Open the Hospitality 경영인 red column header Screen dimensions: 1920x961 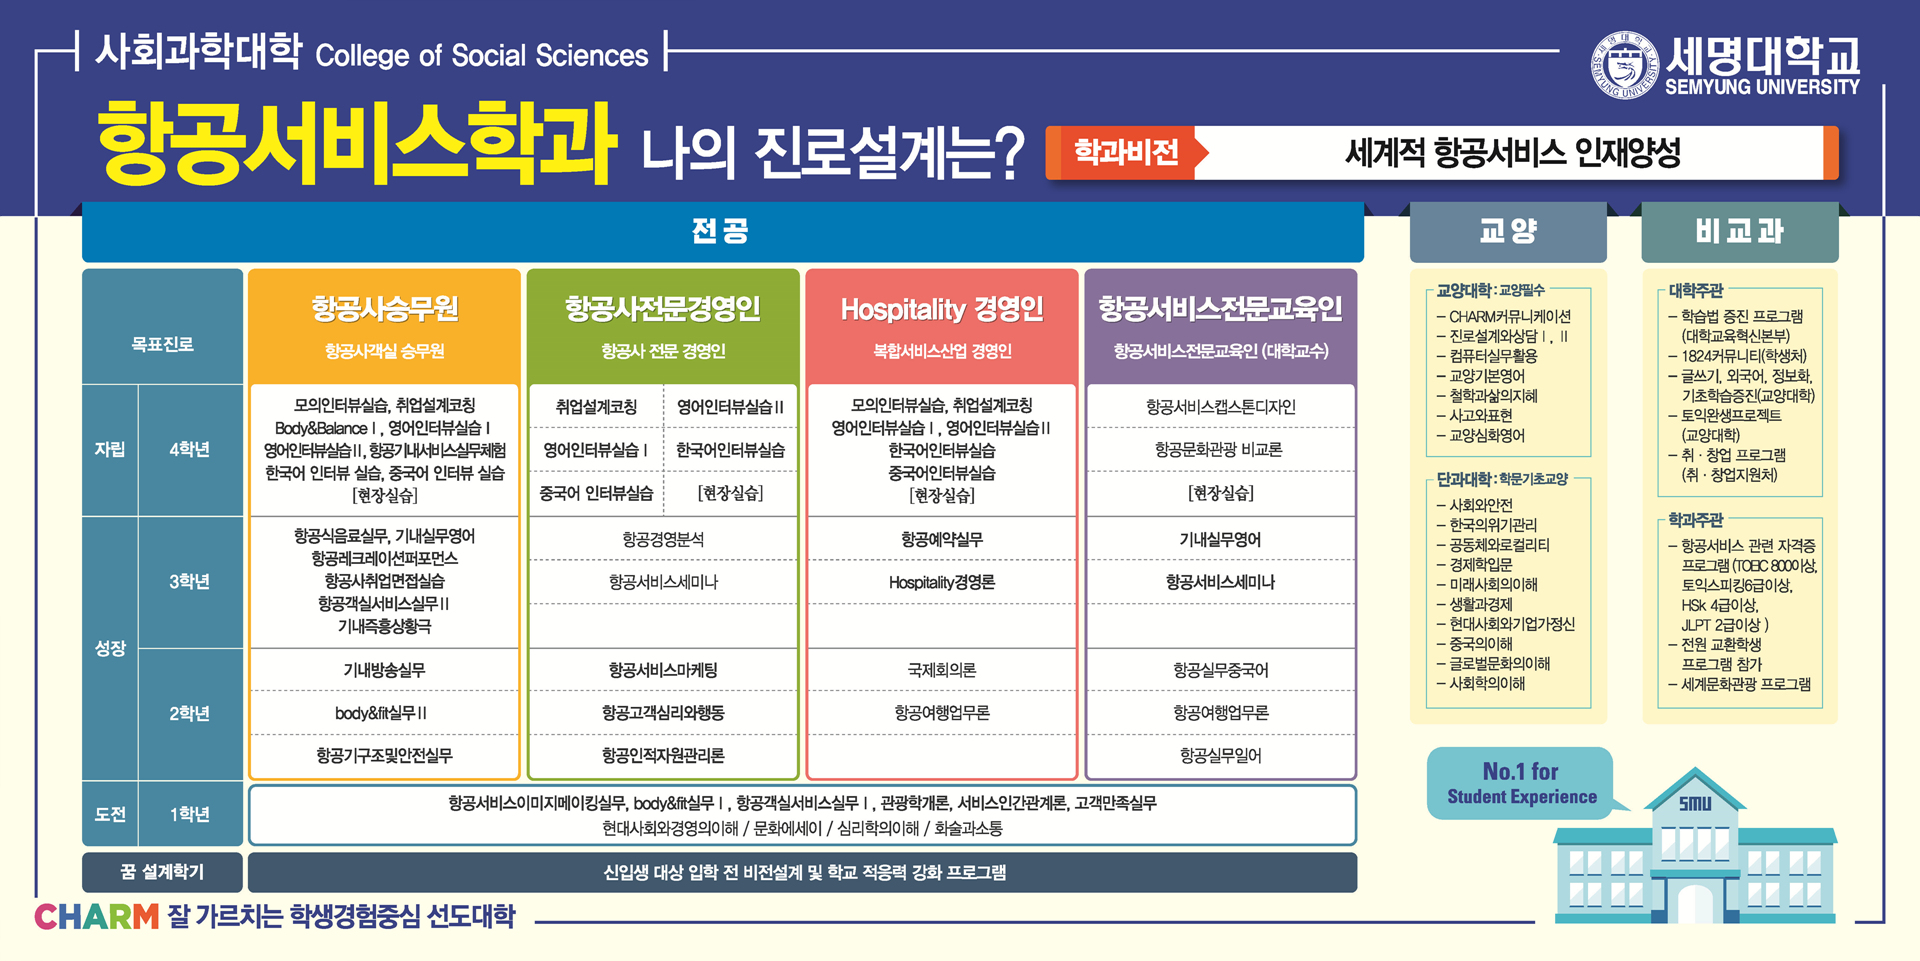(x=942, y=326)
